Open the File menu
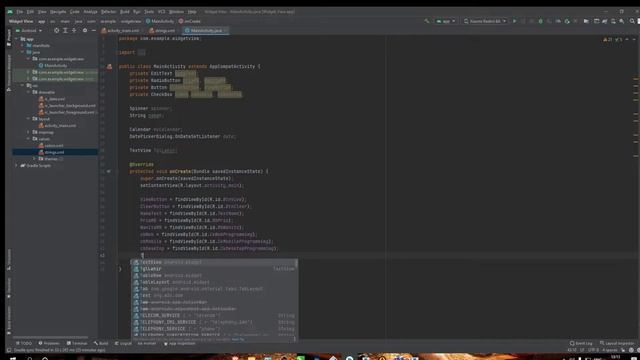Screen dimensions: 640x360 20,12
